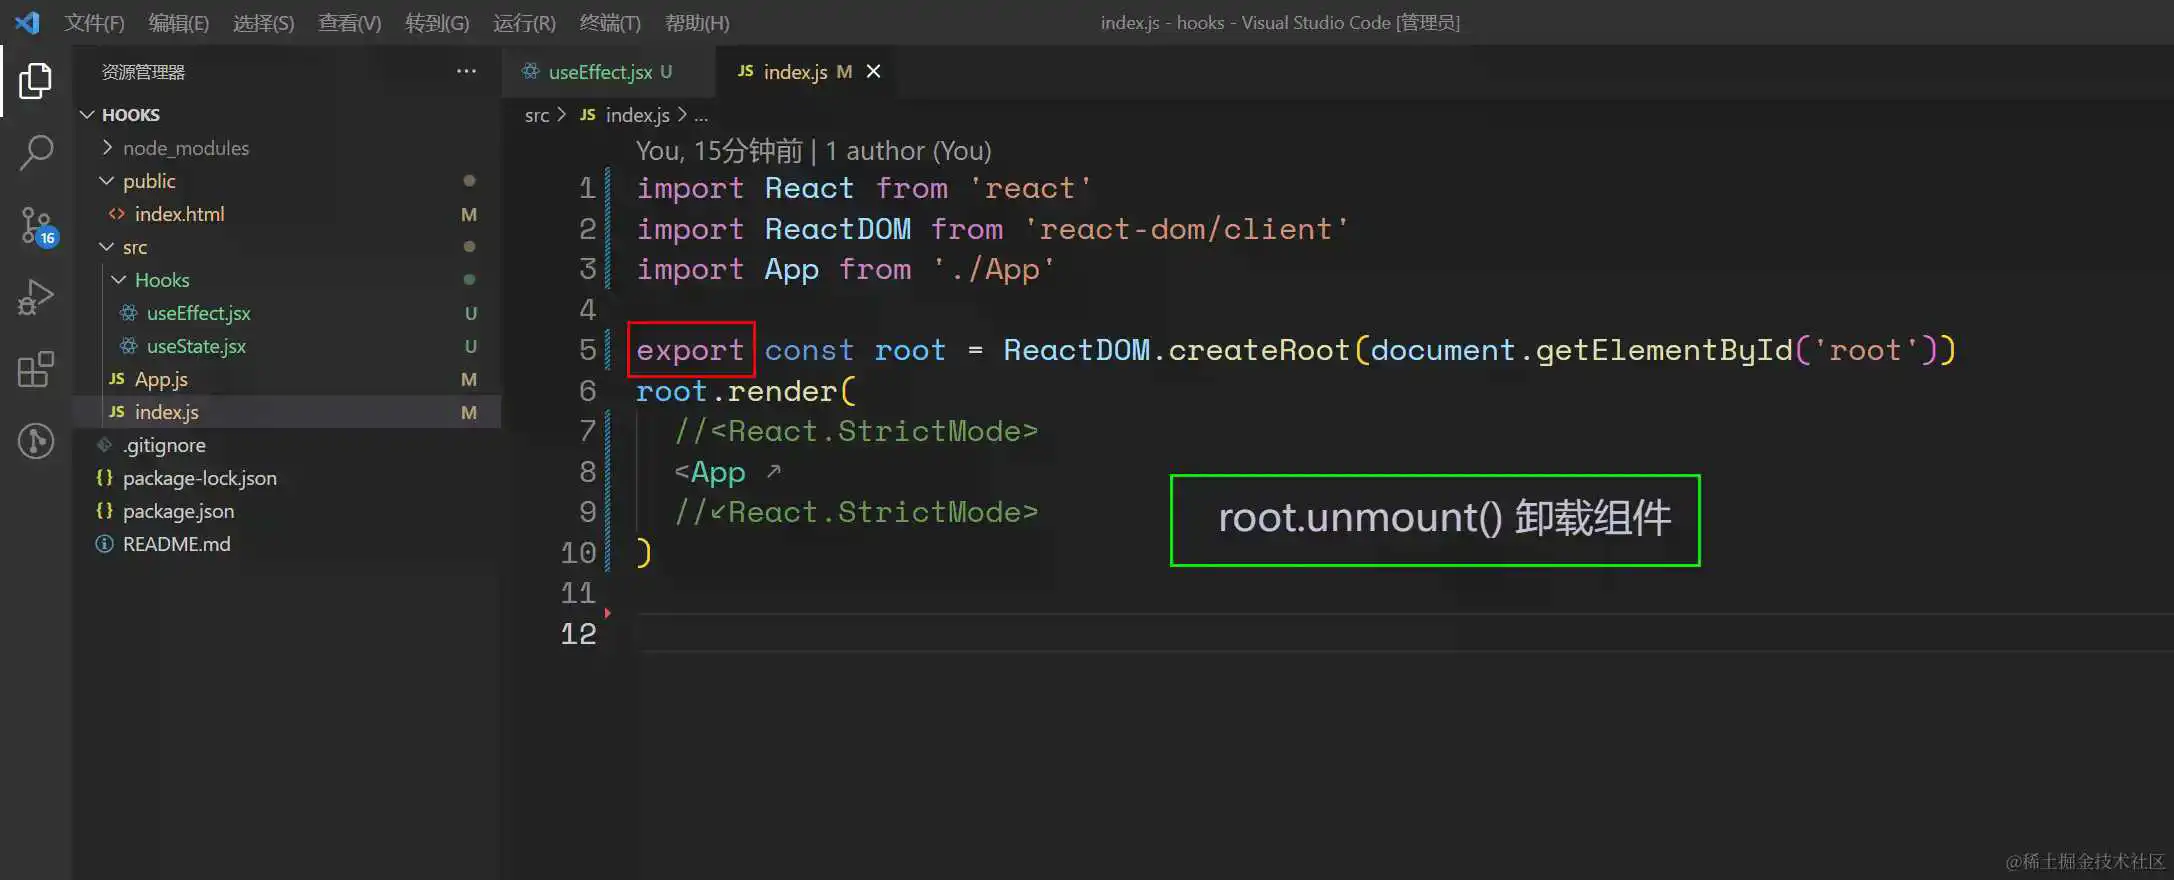This screenshot has width=2174, height=880.
Task: Click the React icon of useEffect.jsx tab
Action: [530, 71]
